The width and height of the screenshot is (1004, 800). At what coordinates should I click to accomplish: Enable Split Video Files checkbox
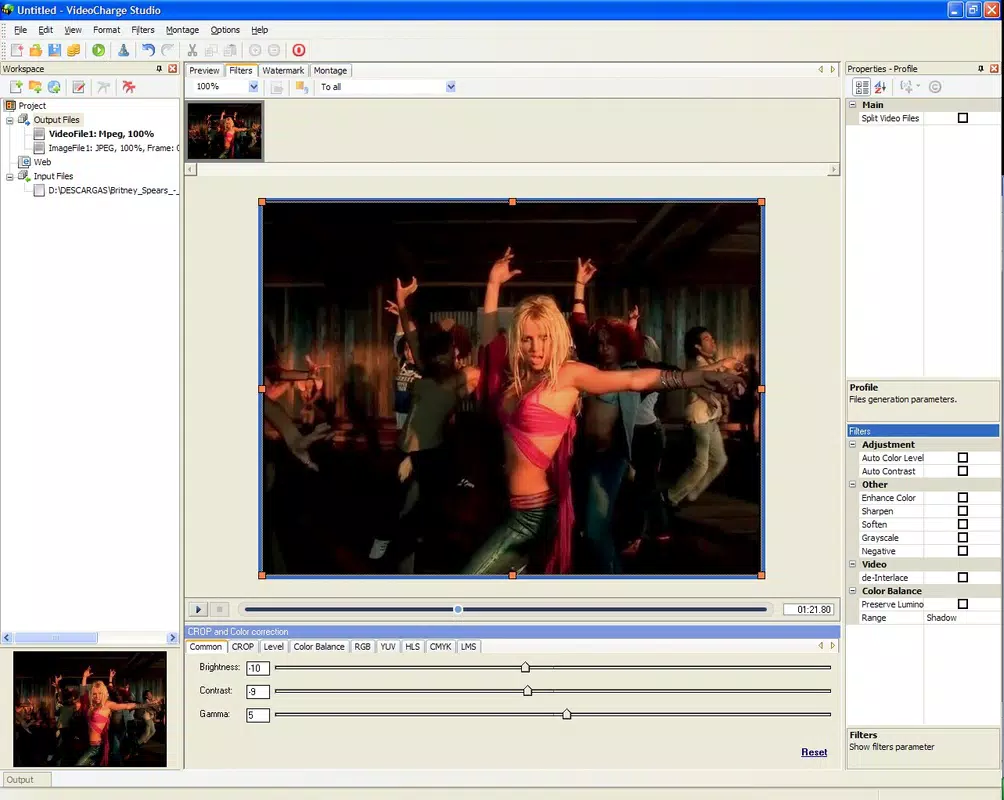tap(962, 118)
